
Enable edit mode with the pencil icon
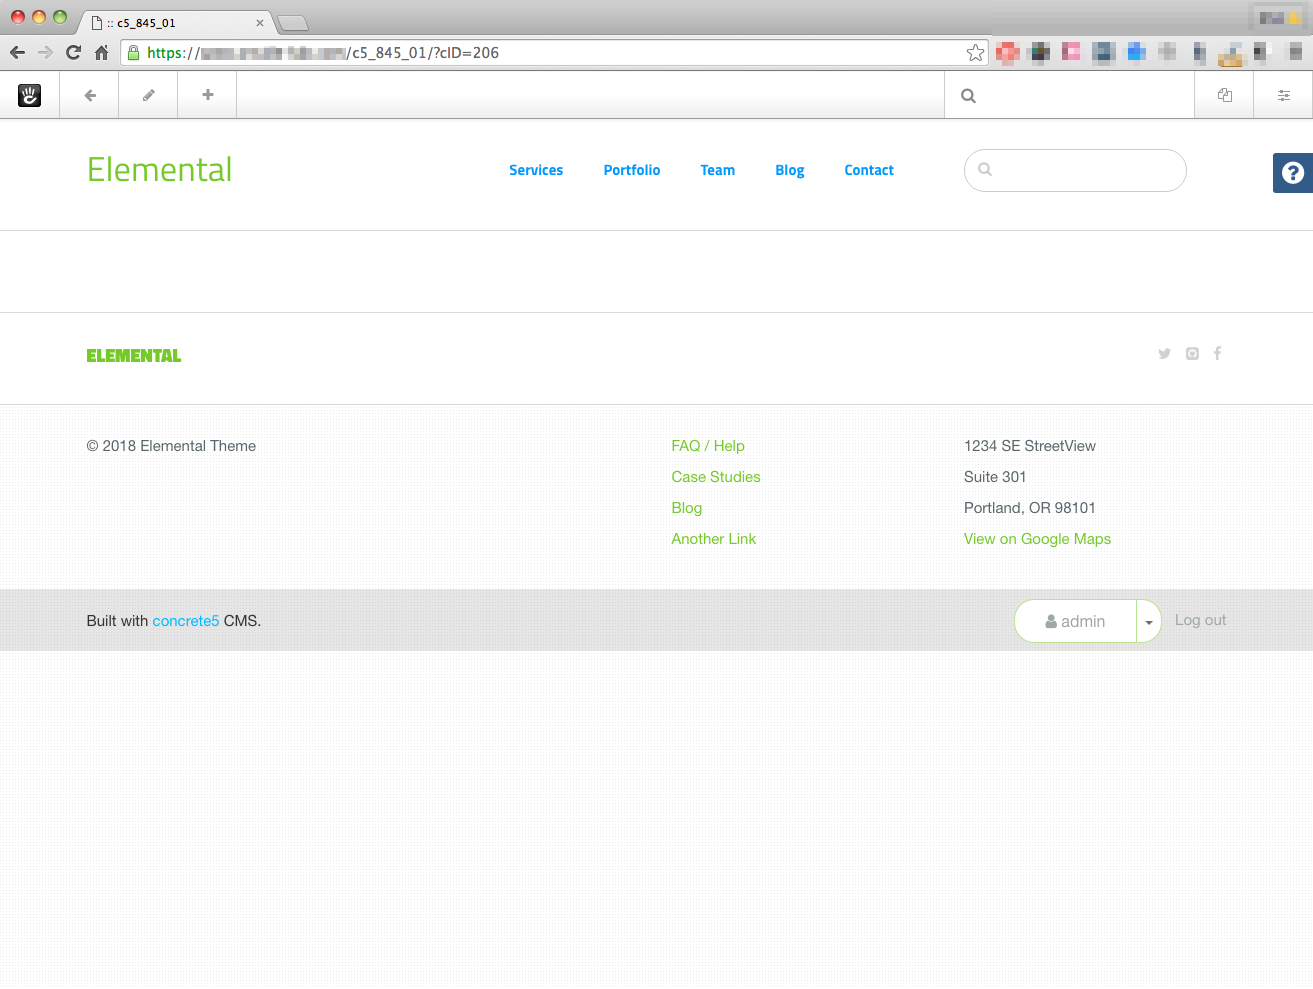(x=148, y=95)
